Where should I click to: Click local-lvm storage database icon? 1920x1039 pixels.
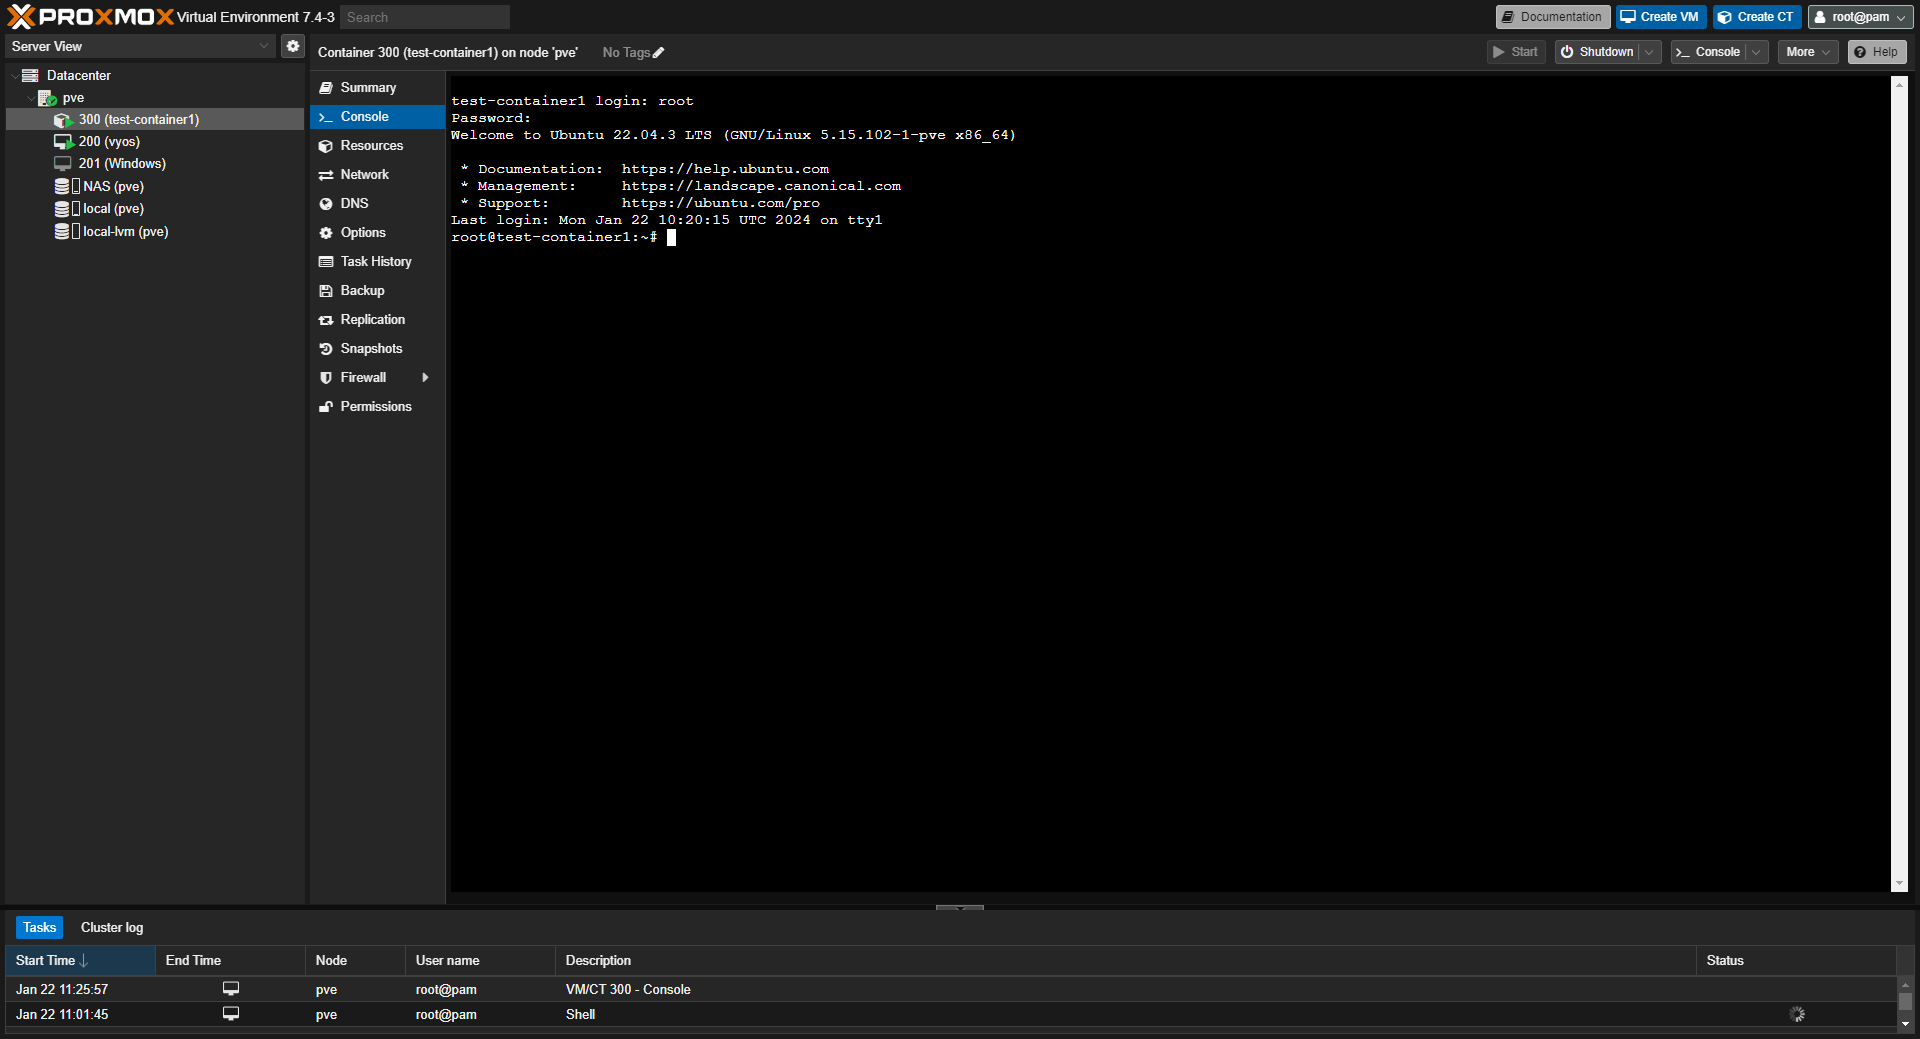pos(62,231)
